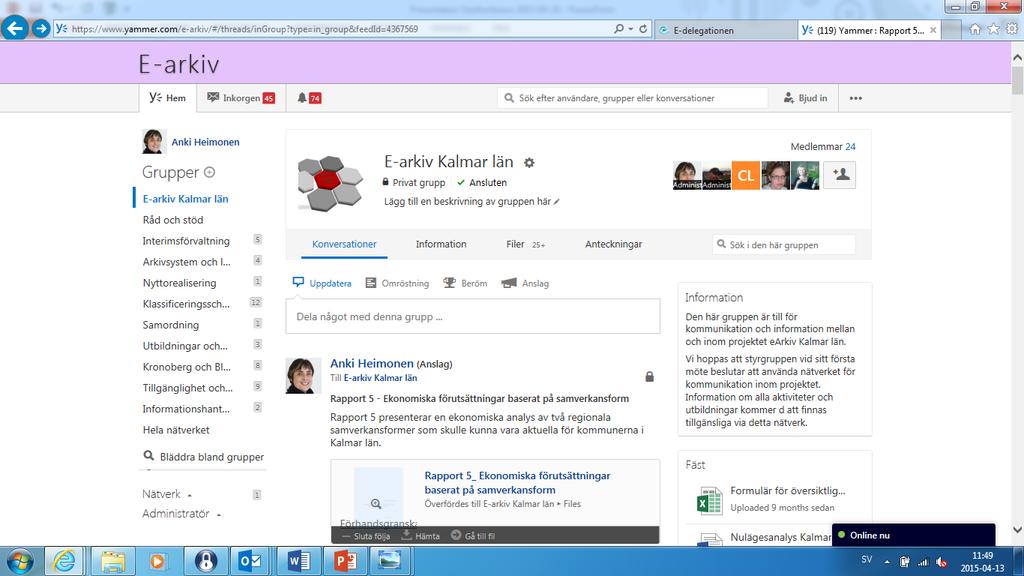The width and height of the screenshot is (1024, 576).
Task: Click the Medlemmar 24 count link
Action: (x=823, y=147)
